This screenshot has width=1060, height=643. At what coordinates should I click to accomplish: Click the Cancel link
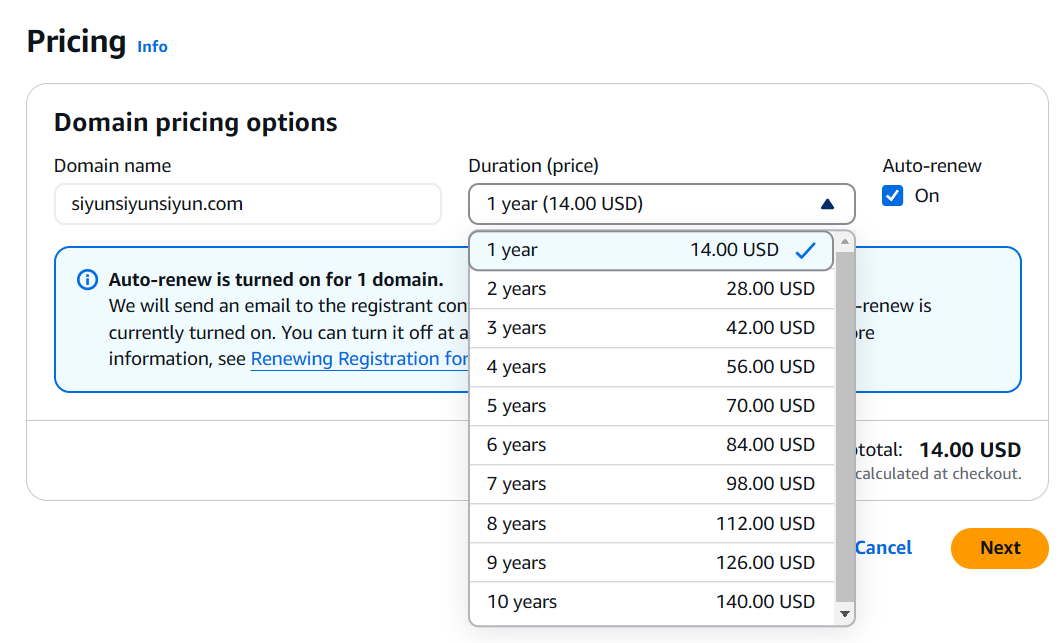coord(885,548)
